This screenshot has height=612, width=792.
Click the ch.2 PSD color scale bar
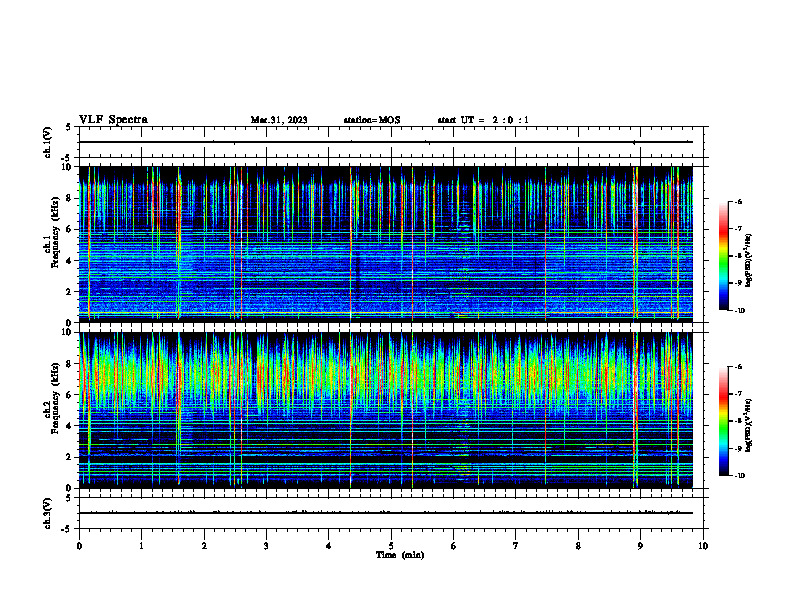tap(723, 421)
